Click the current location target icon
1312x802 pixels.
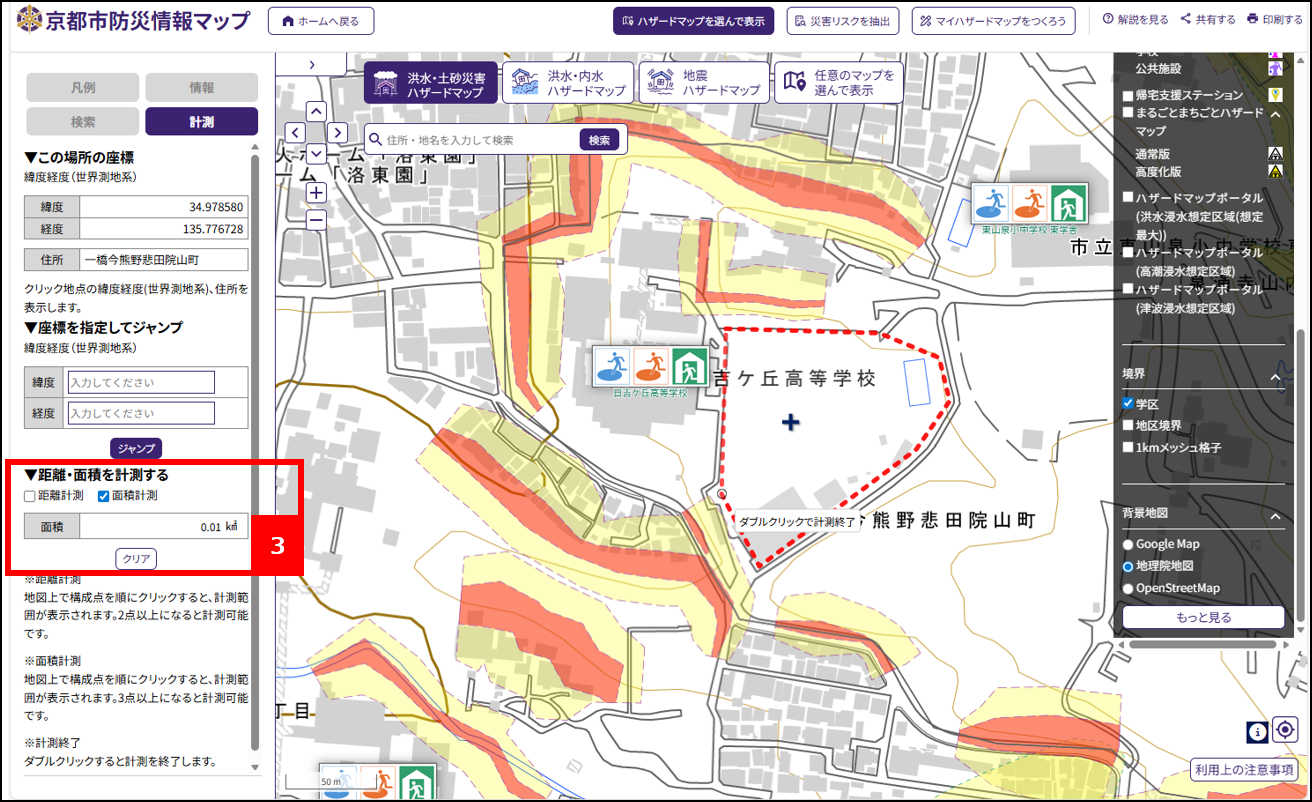tap(1285, 730)
